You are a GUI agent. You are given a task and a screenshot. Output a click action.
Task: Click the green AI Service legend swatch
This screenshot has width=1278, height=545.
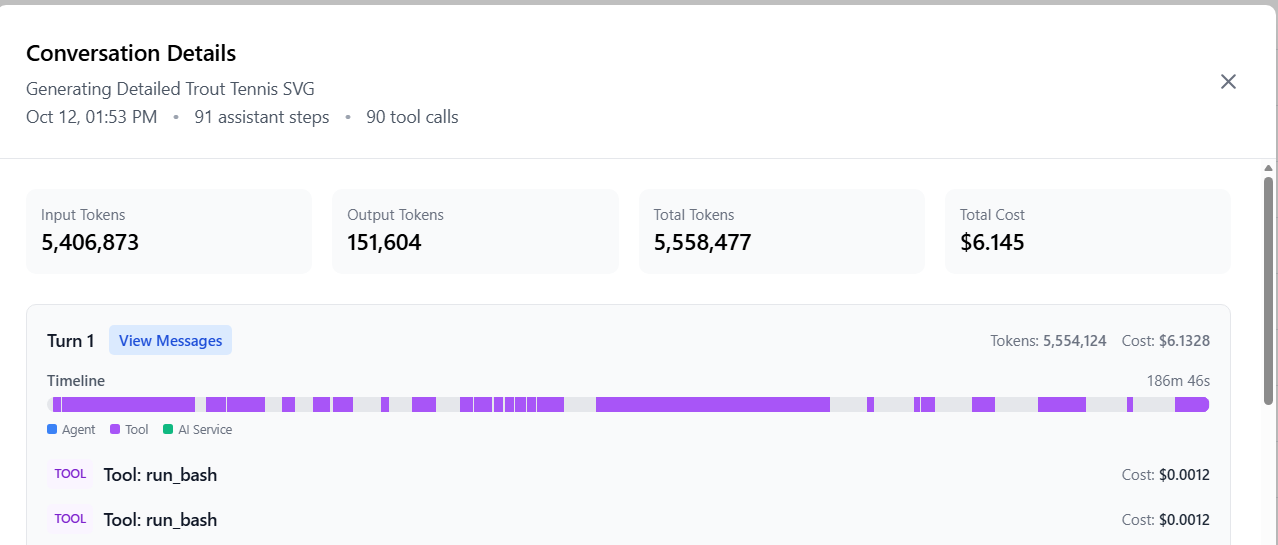pos(168,430)
